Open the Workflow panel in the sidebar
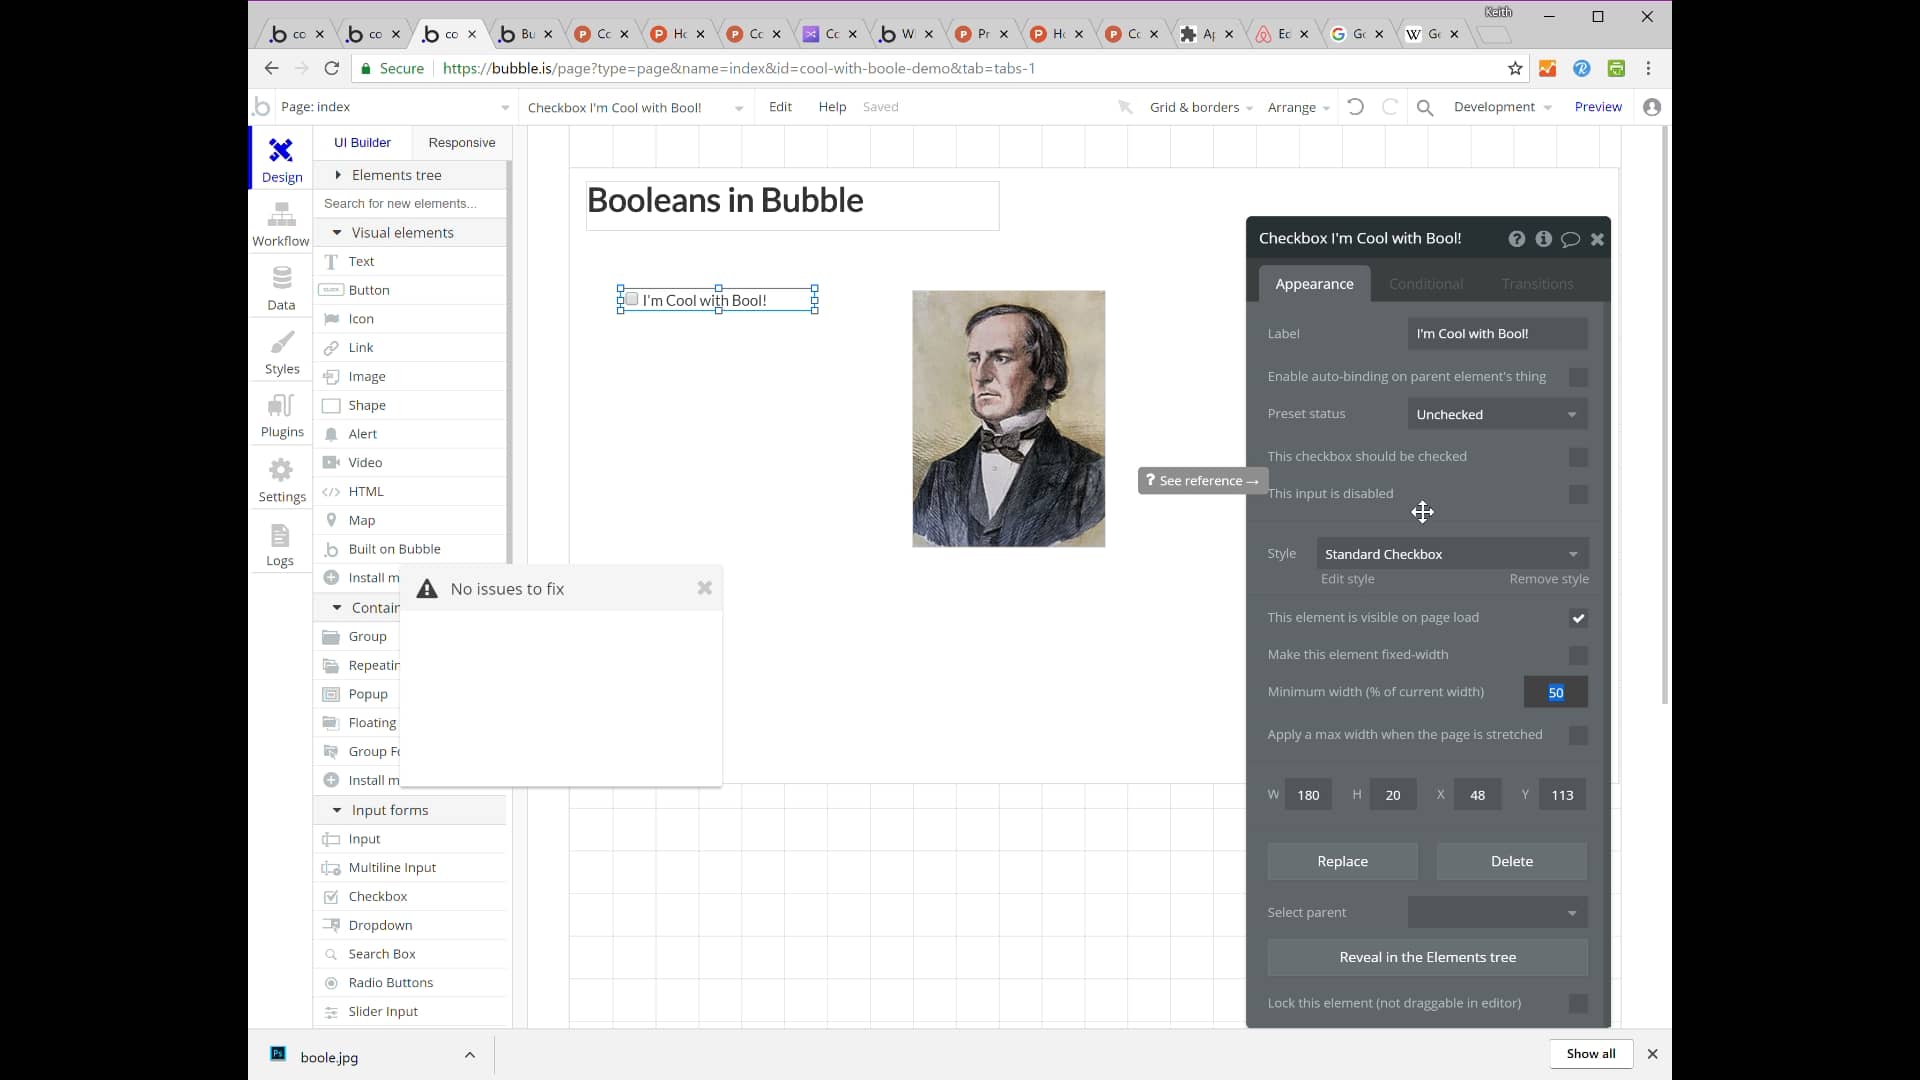This screenshot has height=1080, width=1920. [281, 222]
